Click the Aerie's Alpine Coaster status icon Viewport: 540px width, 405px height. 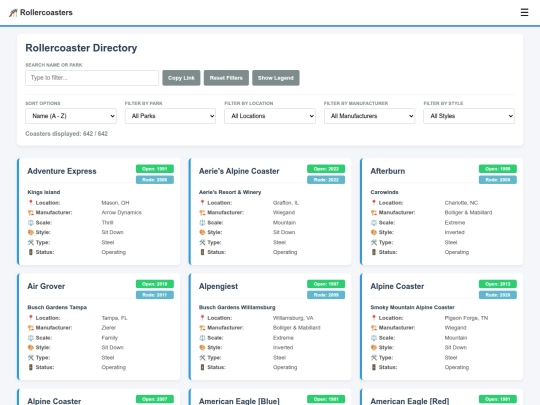tap(202, 252)
